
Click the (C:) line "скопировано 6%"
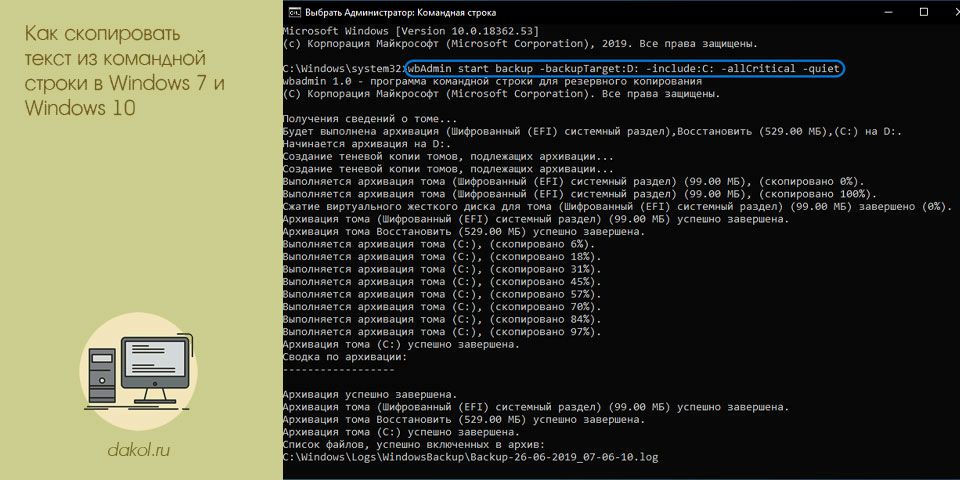[x=439, y=244]
